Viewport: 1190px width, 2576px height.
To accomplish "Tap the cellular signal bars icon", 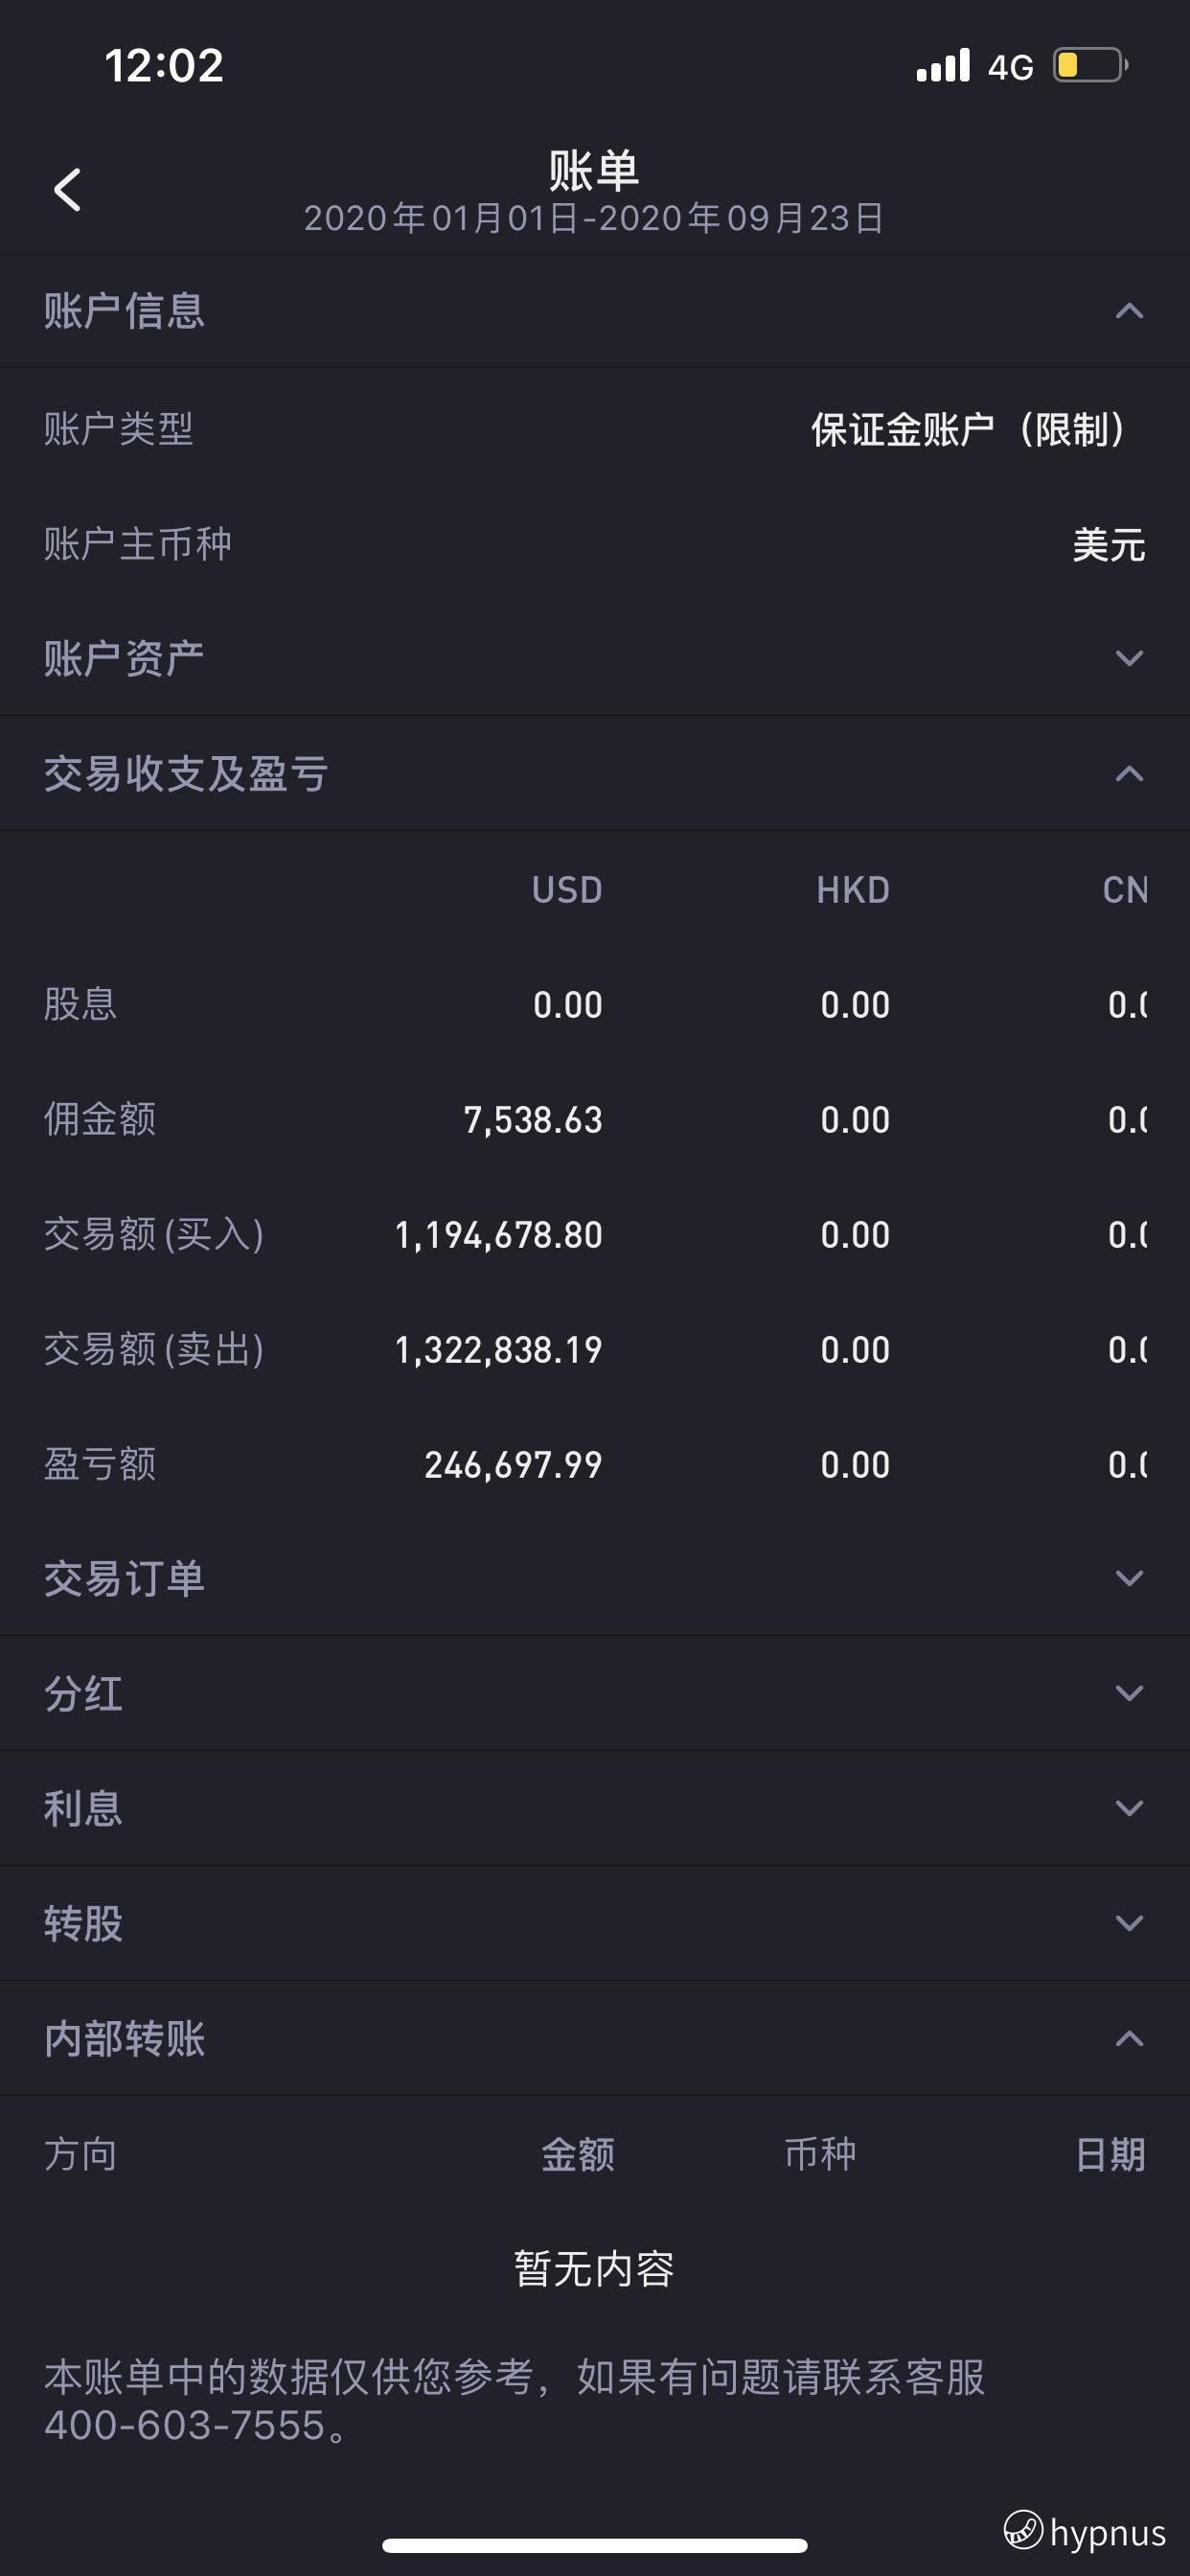I will click(943, 65).
